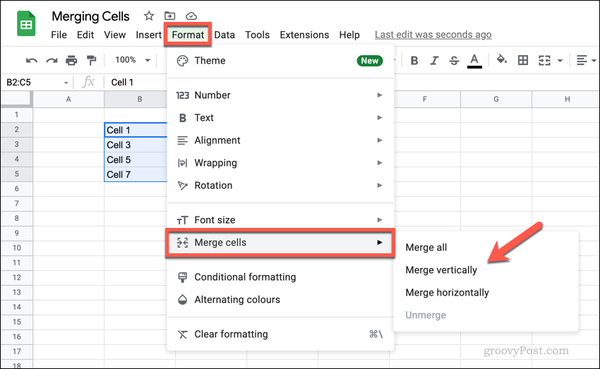Open name box dropdown arrow
Image resolution: width=600 pixels, height=369 pixels.
coord(66,83)
